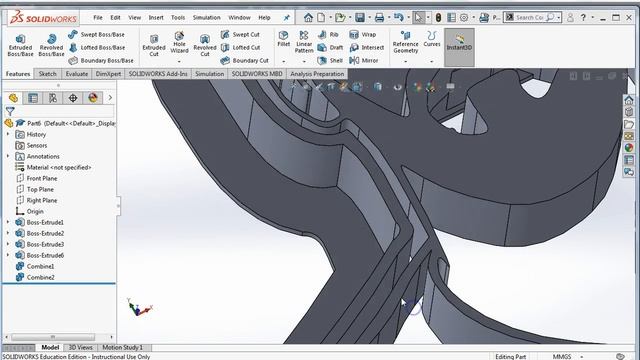
Task: Switch to the SOLIDWORKS Add-Ins tab
Action: pyautogui.click(x=158, y=74)
